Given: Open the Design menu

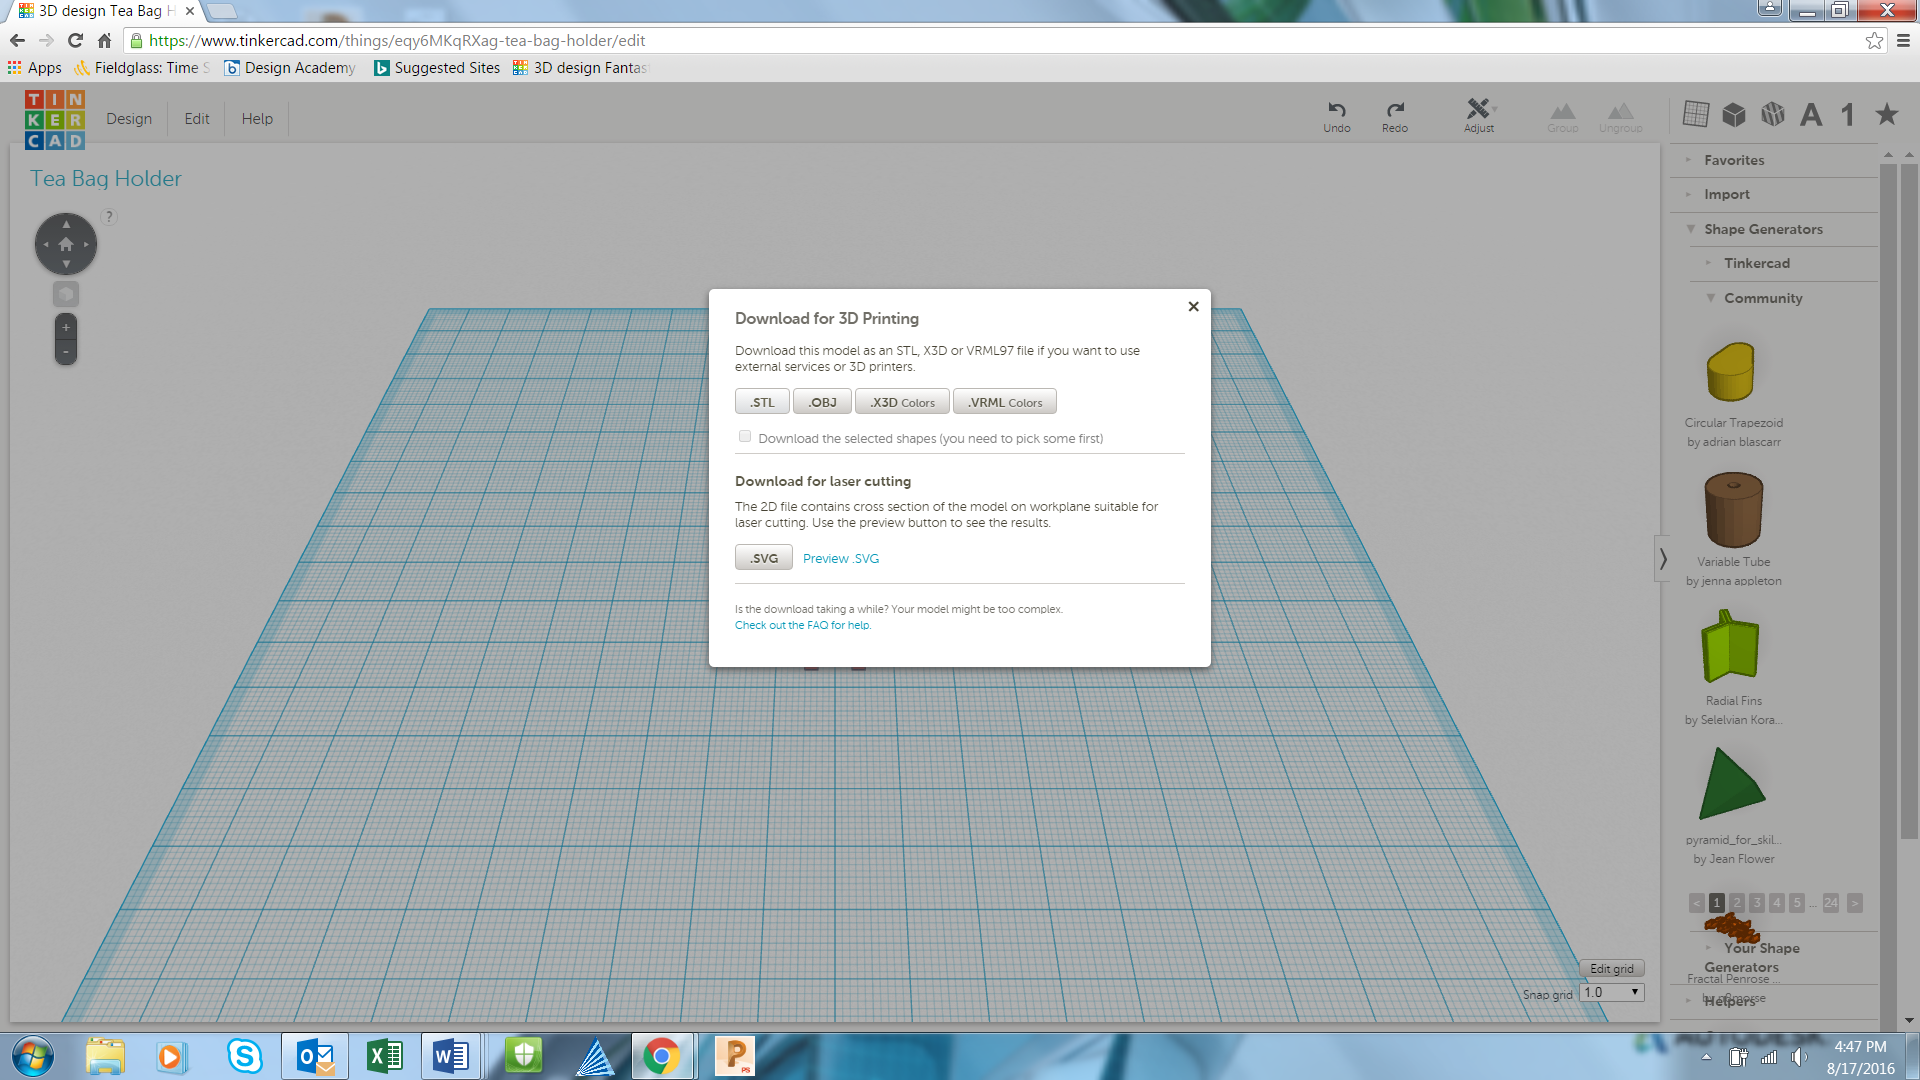Looking at the screenshot, I should click(129, 119).
